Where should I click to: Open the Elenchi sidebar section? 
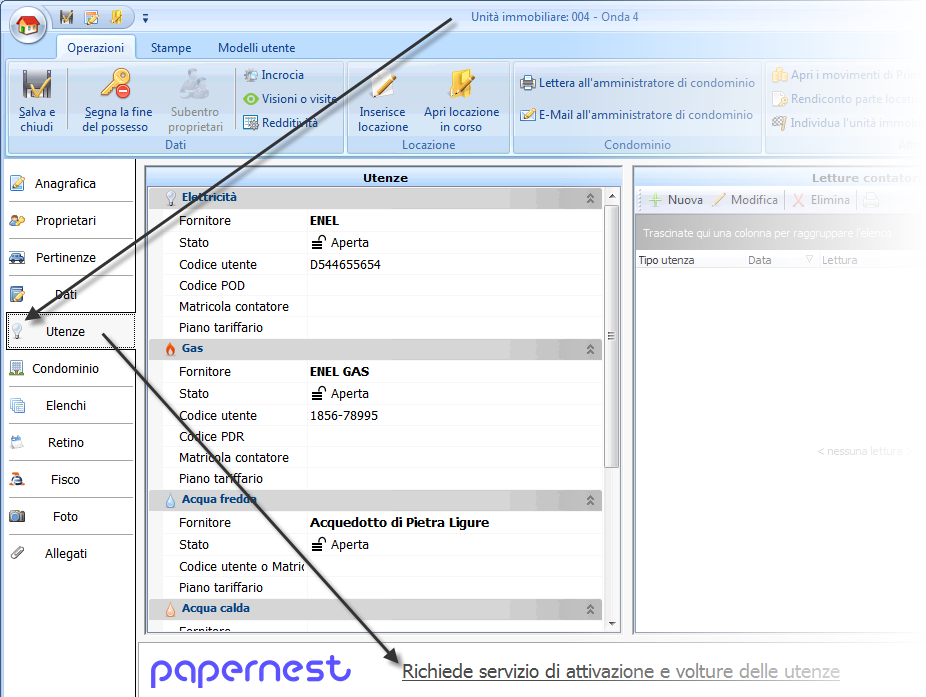coord(71,405)
